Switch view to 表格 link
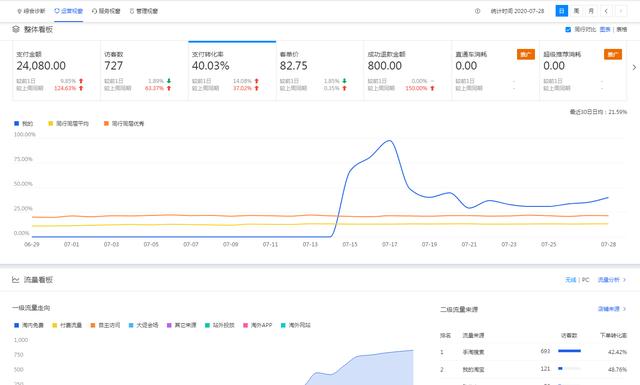Image resolution: width=640 pixels, height=385 pixels. [622, 29]
